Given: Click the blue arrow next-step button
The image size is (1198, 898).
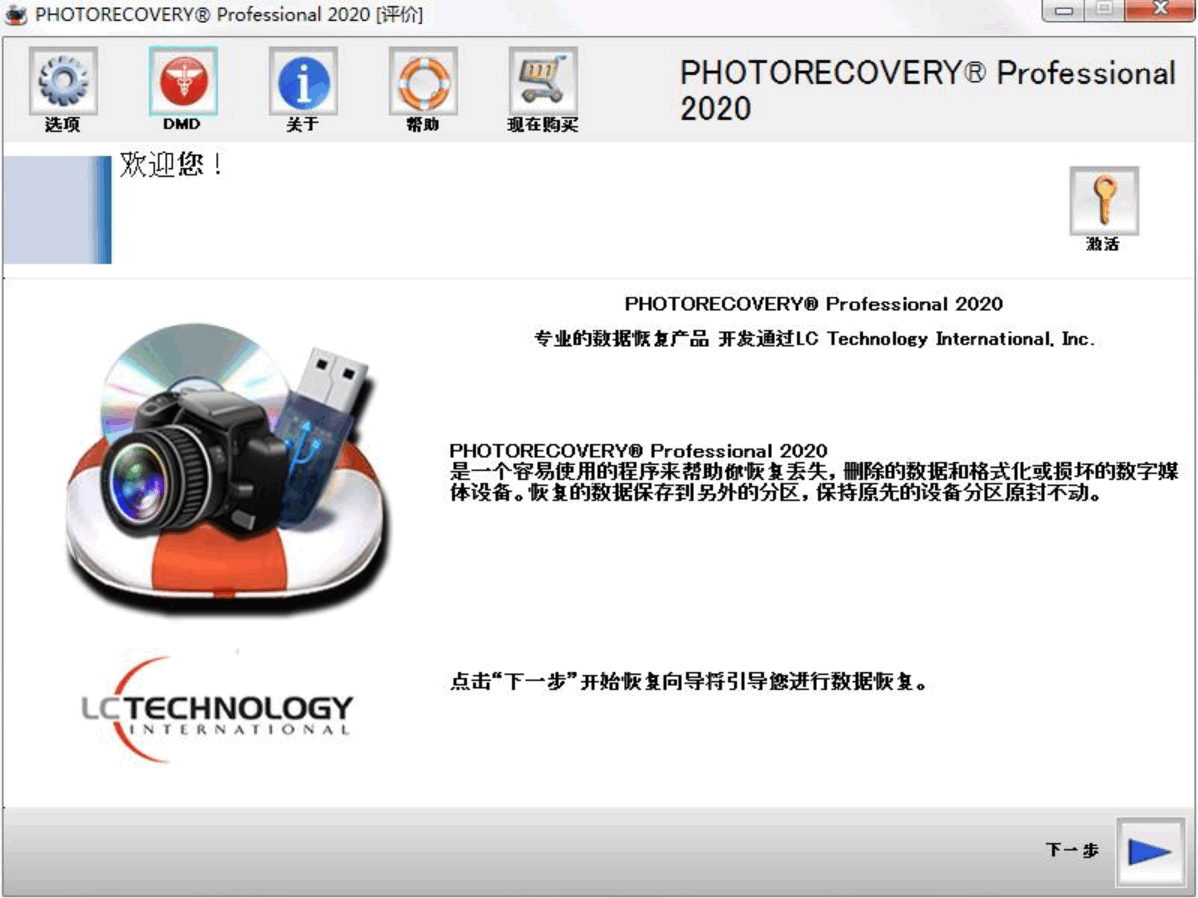Looking at the screenshot, I should [x=1150, y=851].
